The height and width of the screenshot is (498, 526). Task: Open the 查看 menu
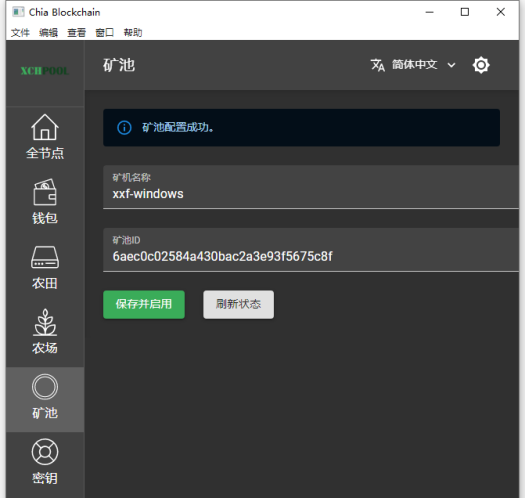(x=76, y=33)
